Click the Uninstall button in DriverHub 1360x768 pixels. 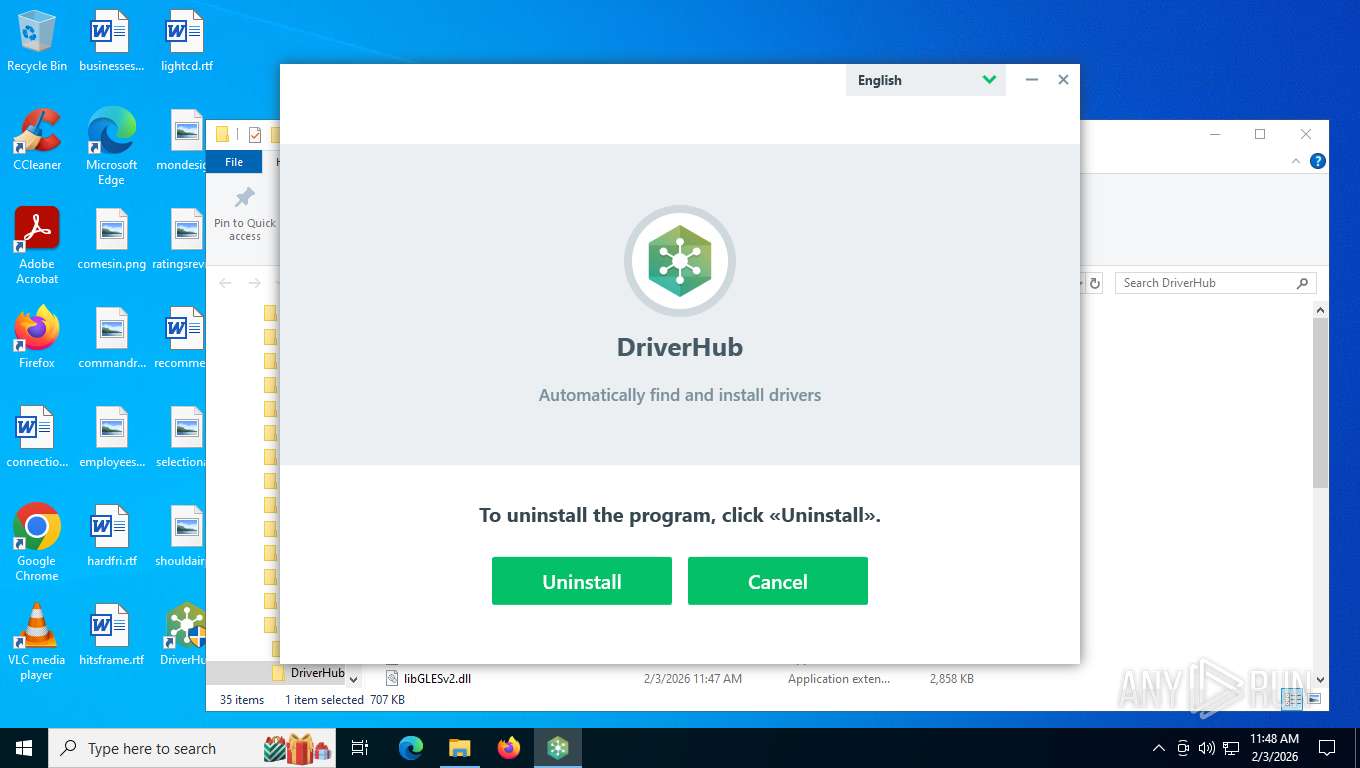(581, 581)
